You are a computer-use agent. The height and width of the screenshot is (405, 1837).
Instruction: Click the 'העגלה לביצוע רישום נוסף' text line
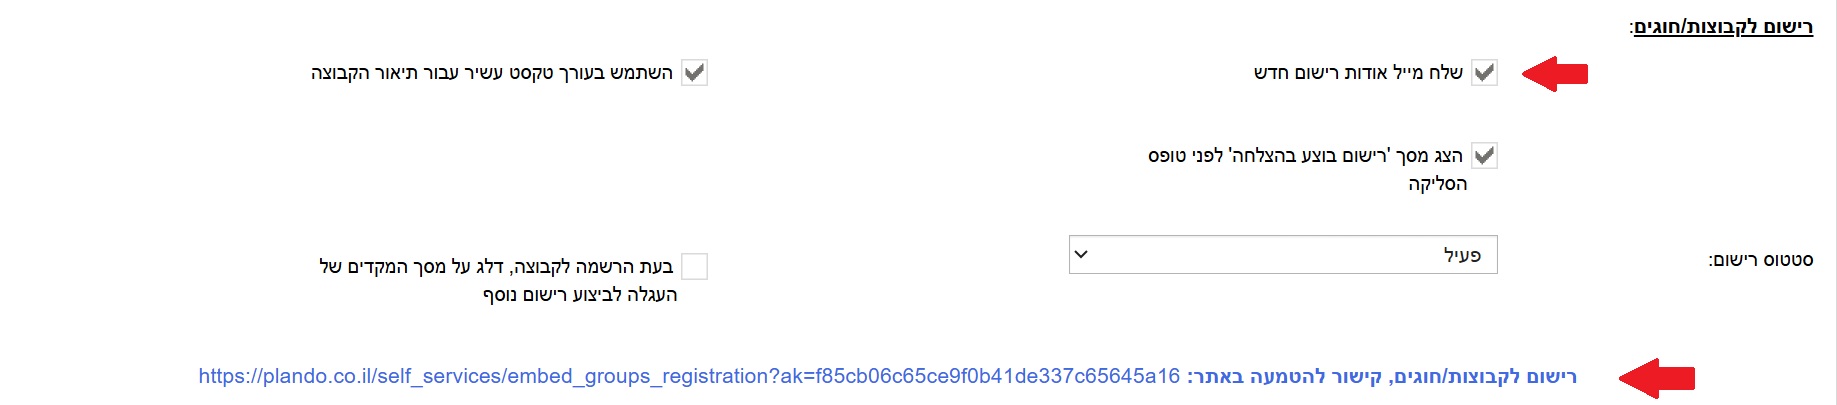click(580, 294)
